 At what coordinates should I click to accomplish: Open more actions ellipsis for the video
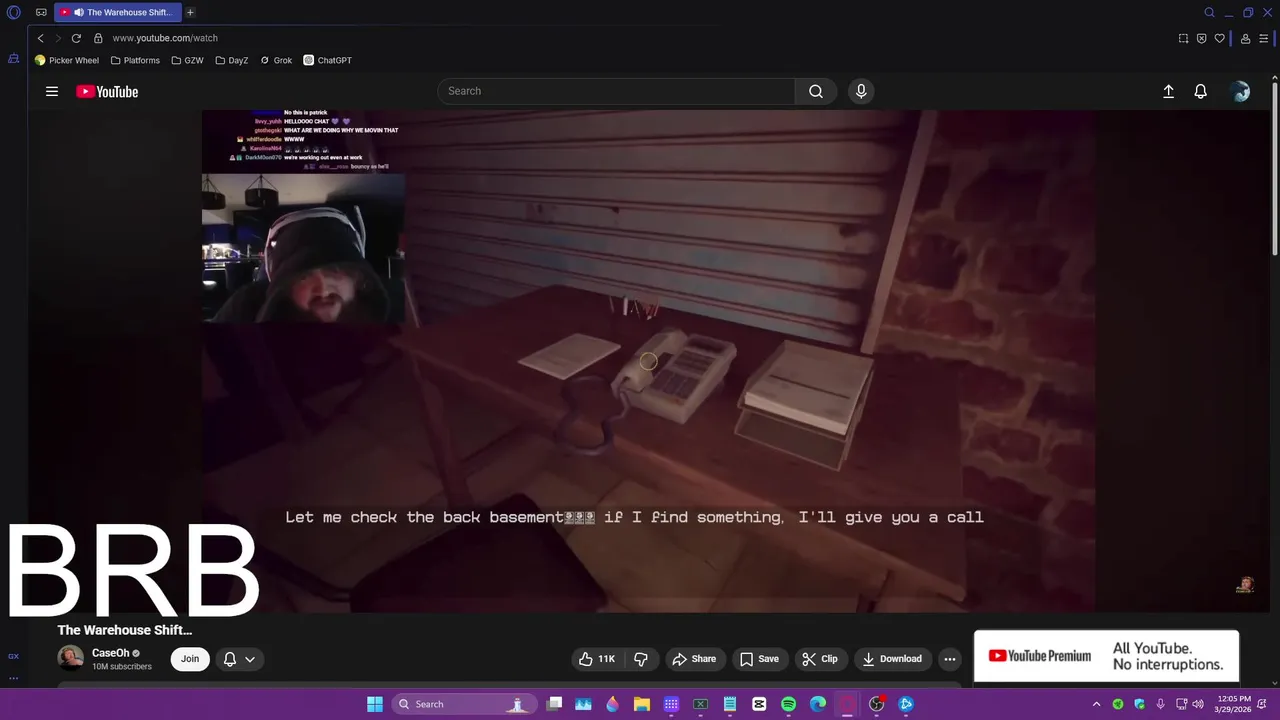tap(950, 659)
